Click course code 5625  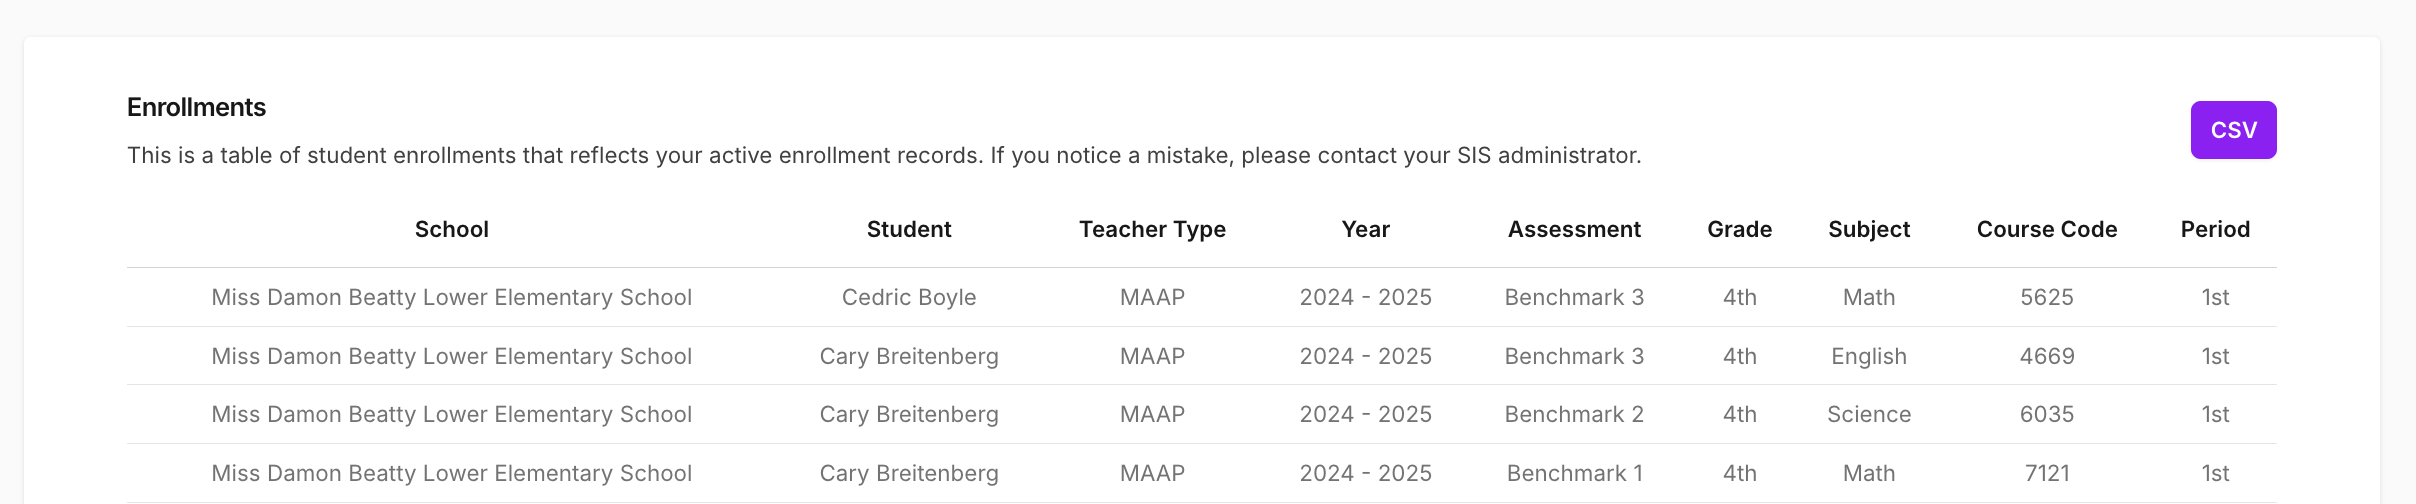pos(2046,297)
